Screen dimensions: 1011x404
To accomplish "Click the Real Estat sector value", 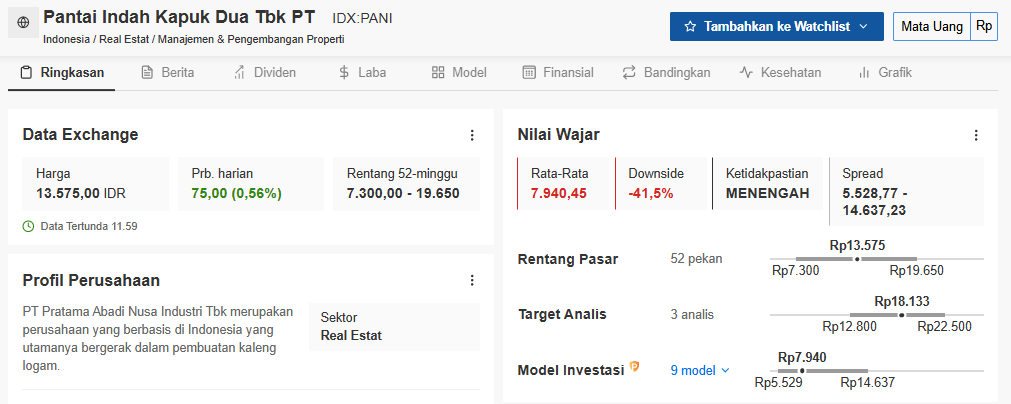I will (x=351, y=336).
